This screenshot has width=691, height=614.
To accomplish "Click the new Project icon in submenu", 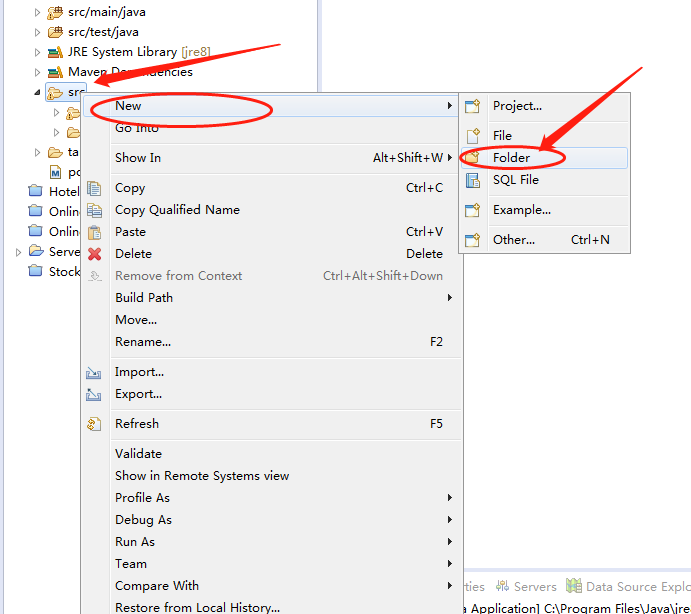I will [473, 106].
